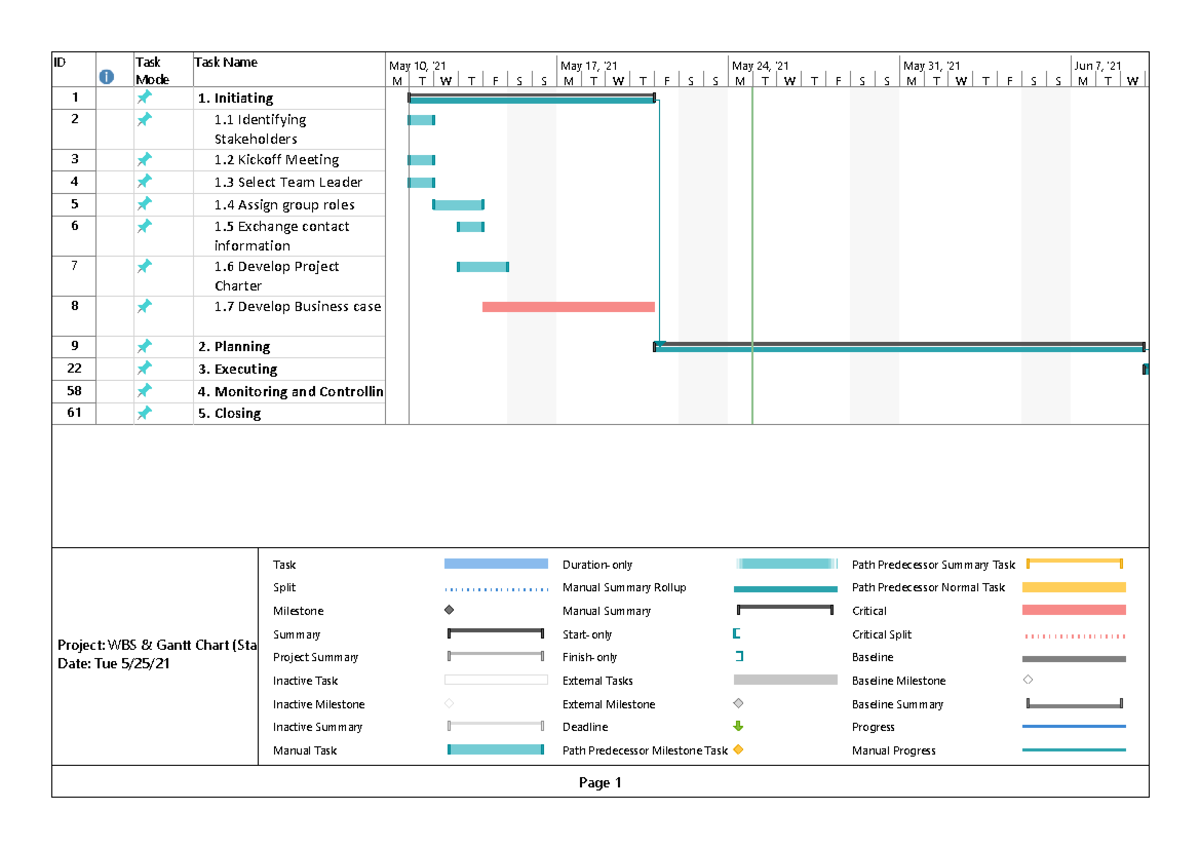Click the pin icon next to 5. Closing

click(x=144, y=413)
